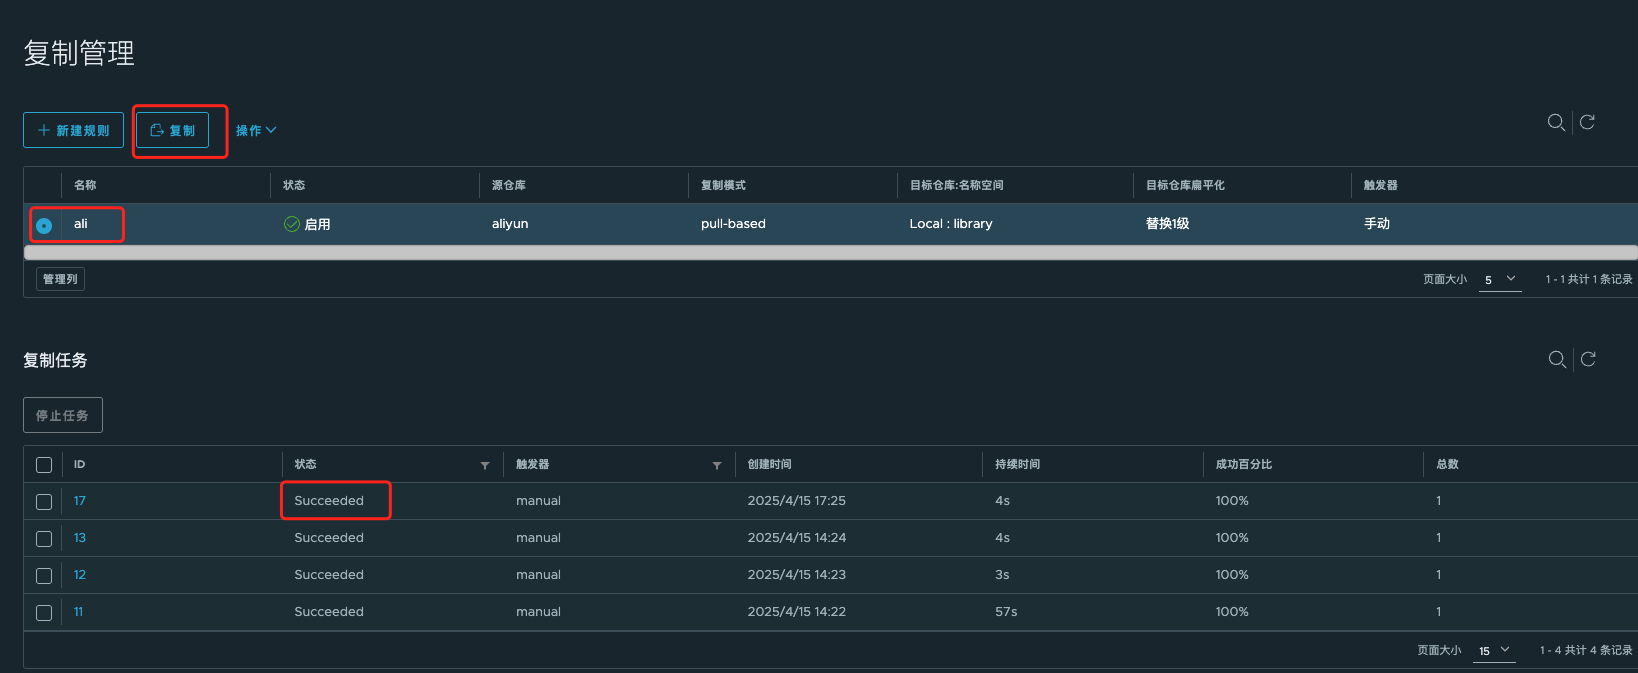Click the 管理列 button
Viewport: 1638px width, 673px height.
tap(60, 279)
